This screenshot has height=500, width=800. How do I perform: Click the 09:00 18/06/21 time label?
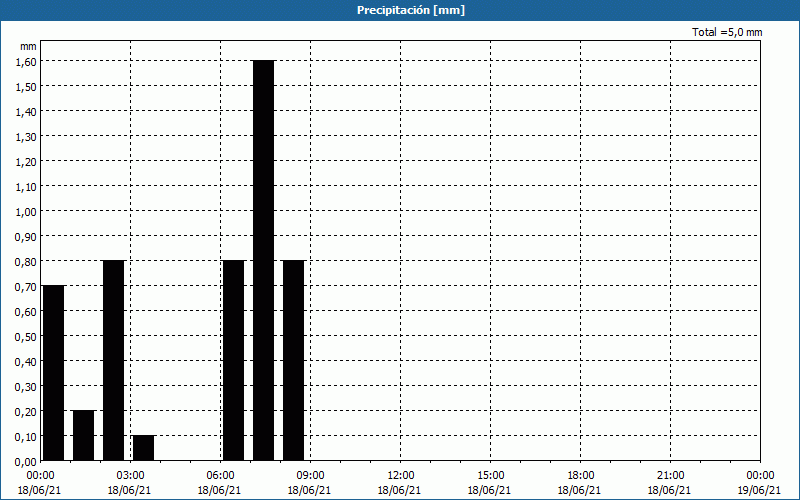coord(310,483)
